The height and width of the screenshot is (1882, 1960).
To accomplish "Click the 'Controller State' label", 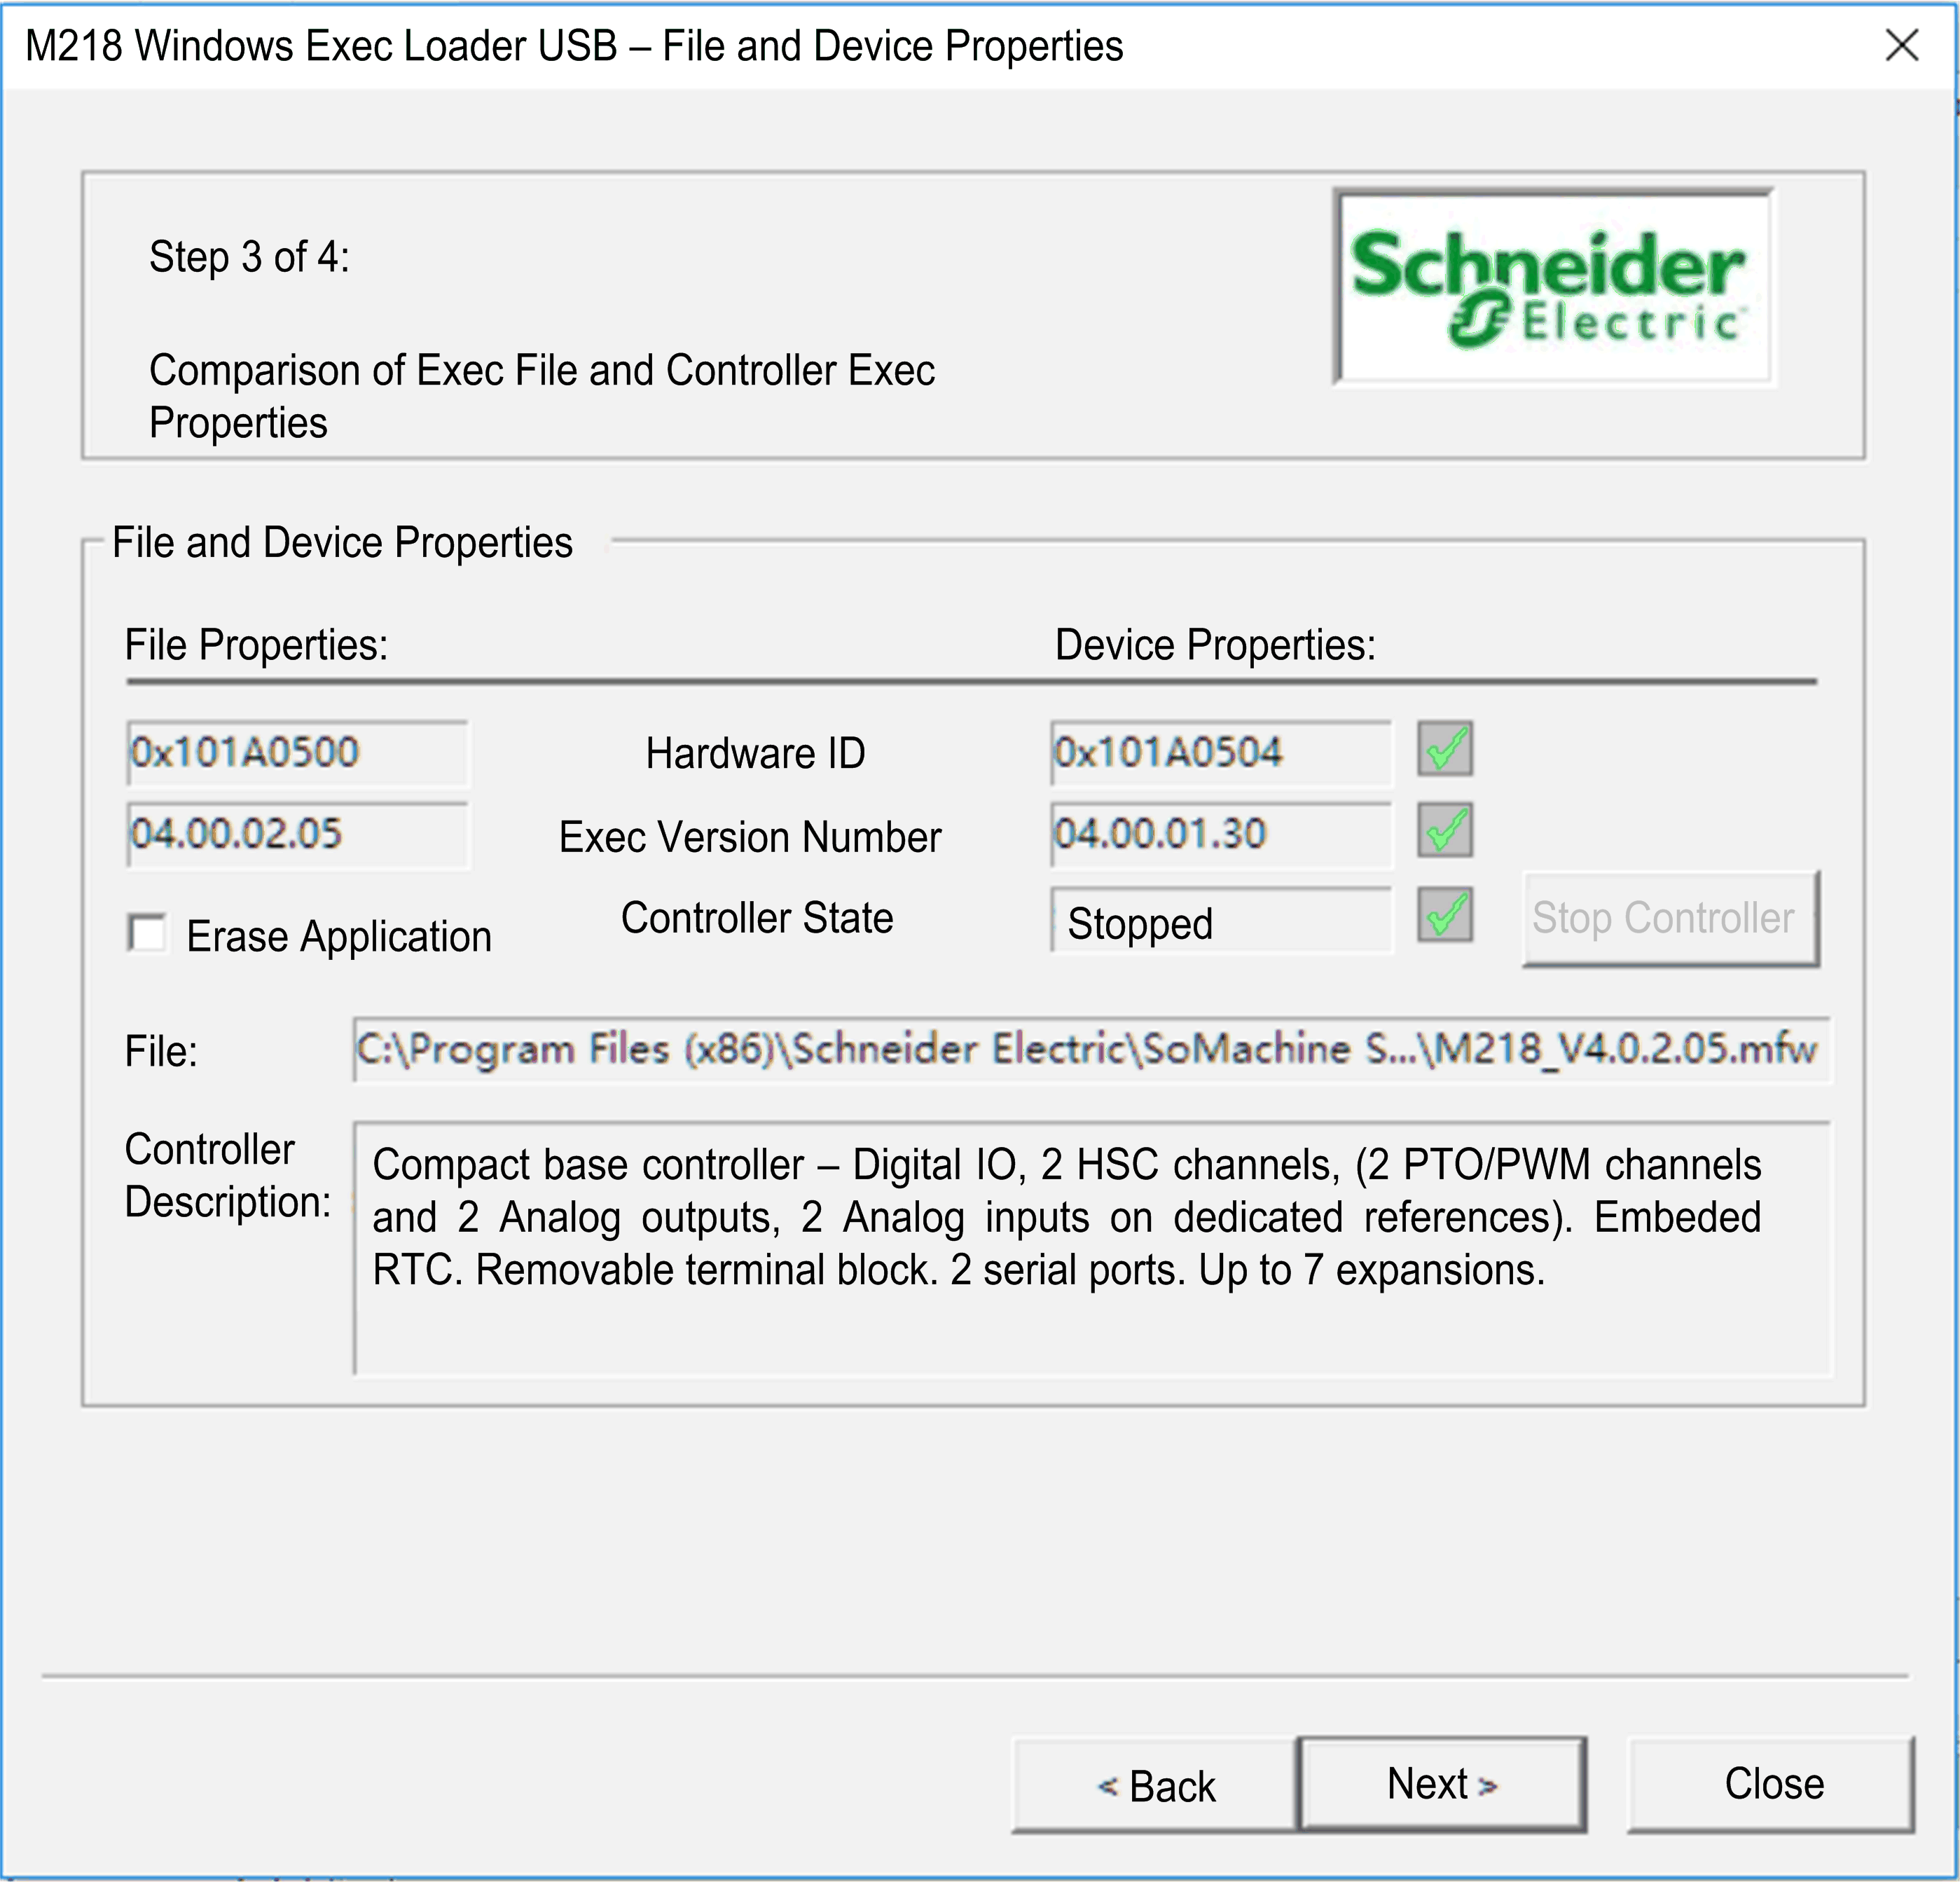I will (x=757, y=918).
